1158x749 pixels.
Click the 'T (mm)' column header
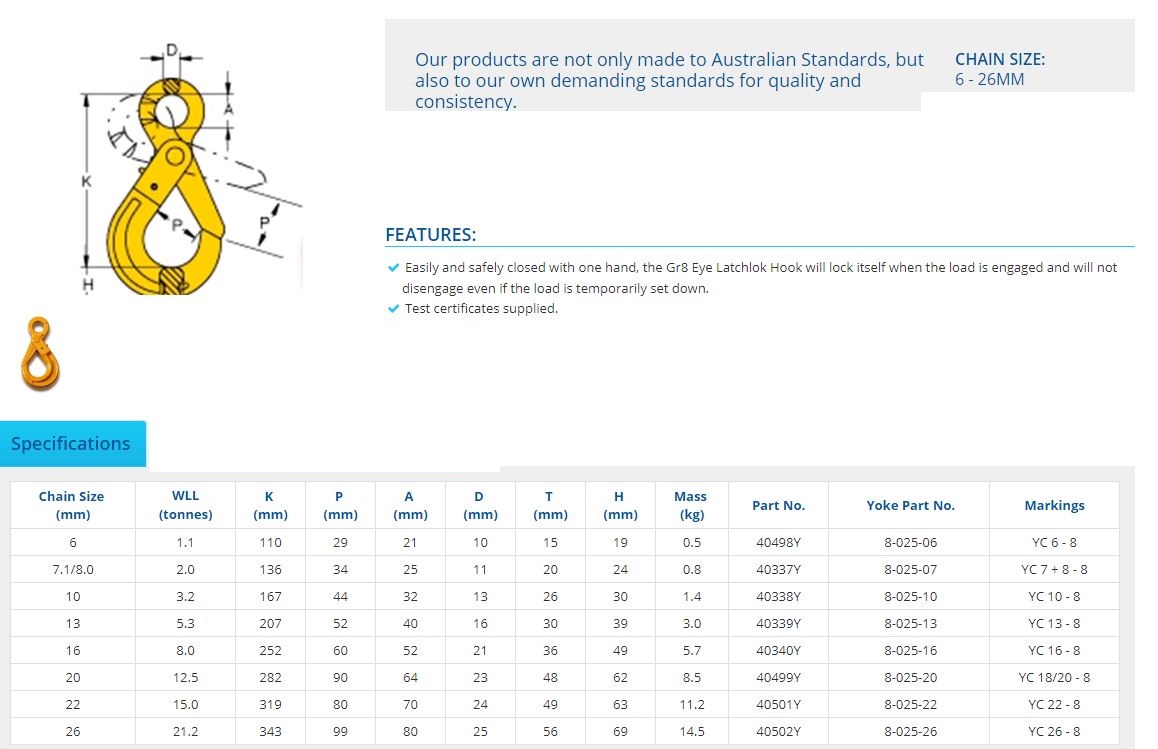click(x=550, y=505)
